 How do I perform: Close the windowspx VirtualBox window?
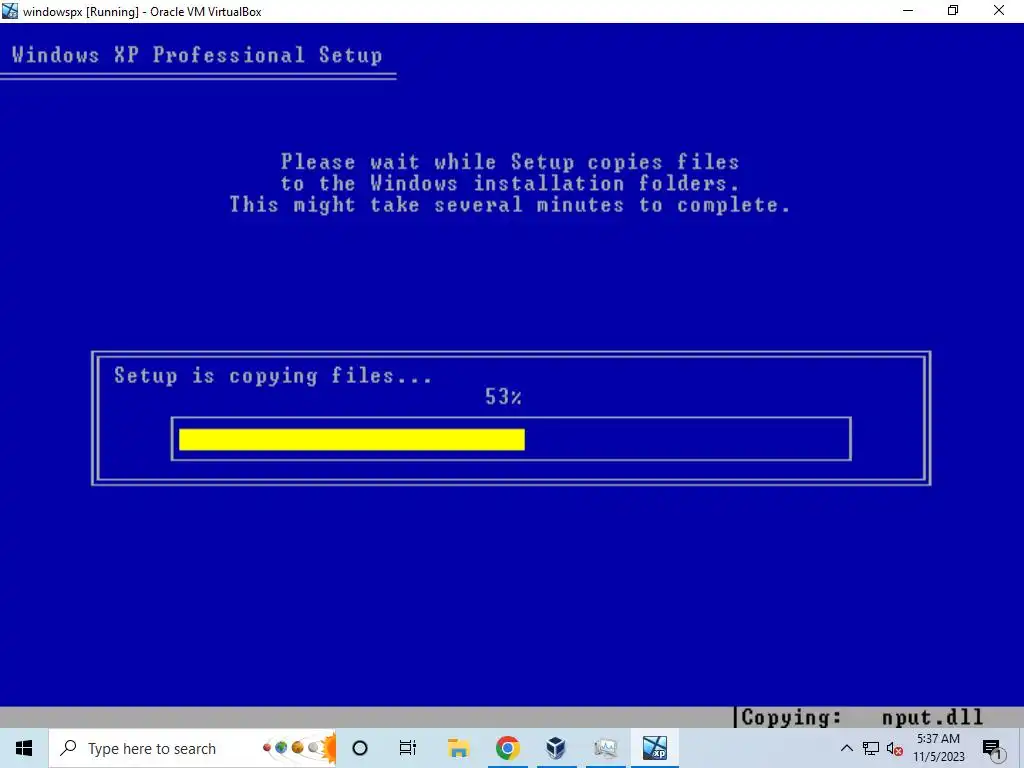(999, 10)
